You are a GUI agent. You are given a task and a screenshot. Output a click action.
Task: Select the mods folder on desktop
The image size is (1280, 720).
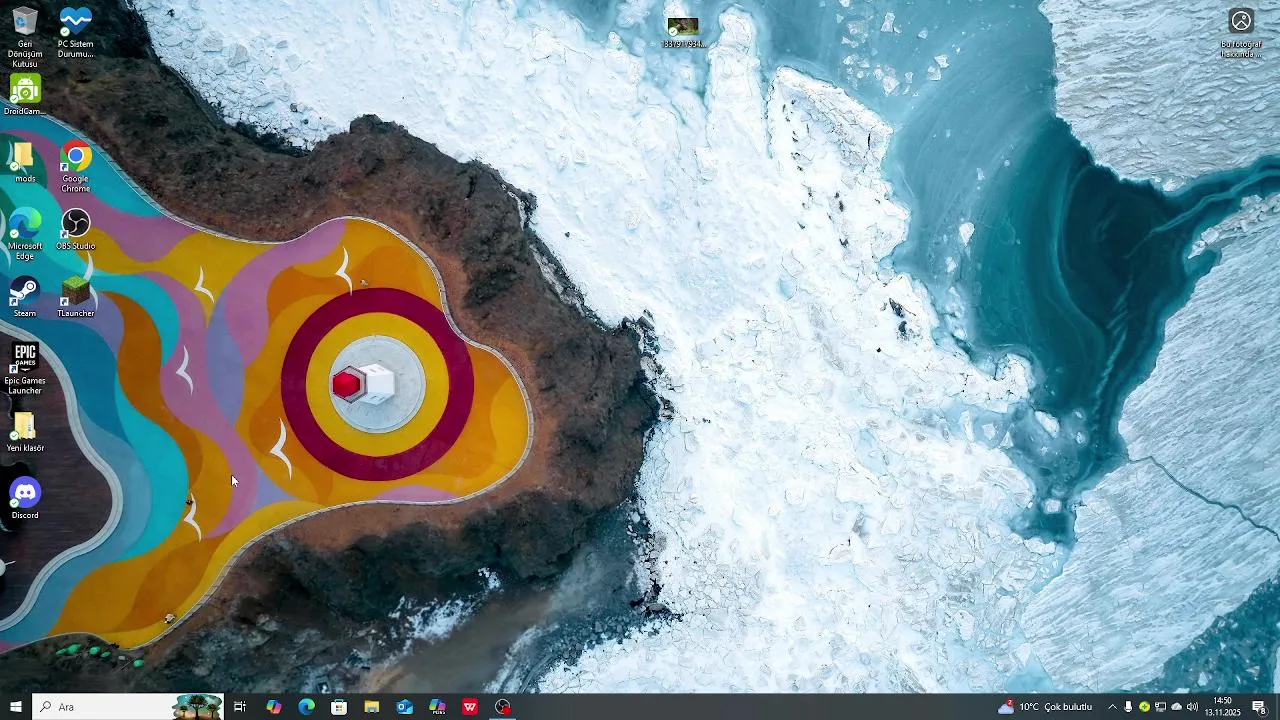click(25, 162)
